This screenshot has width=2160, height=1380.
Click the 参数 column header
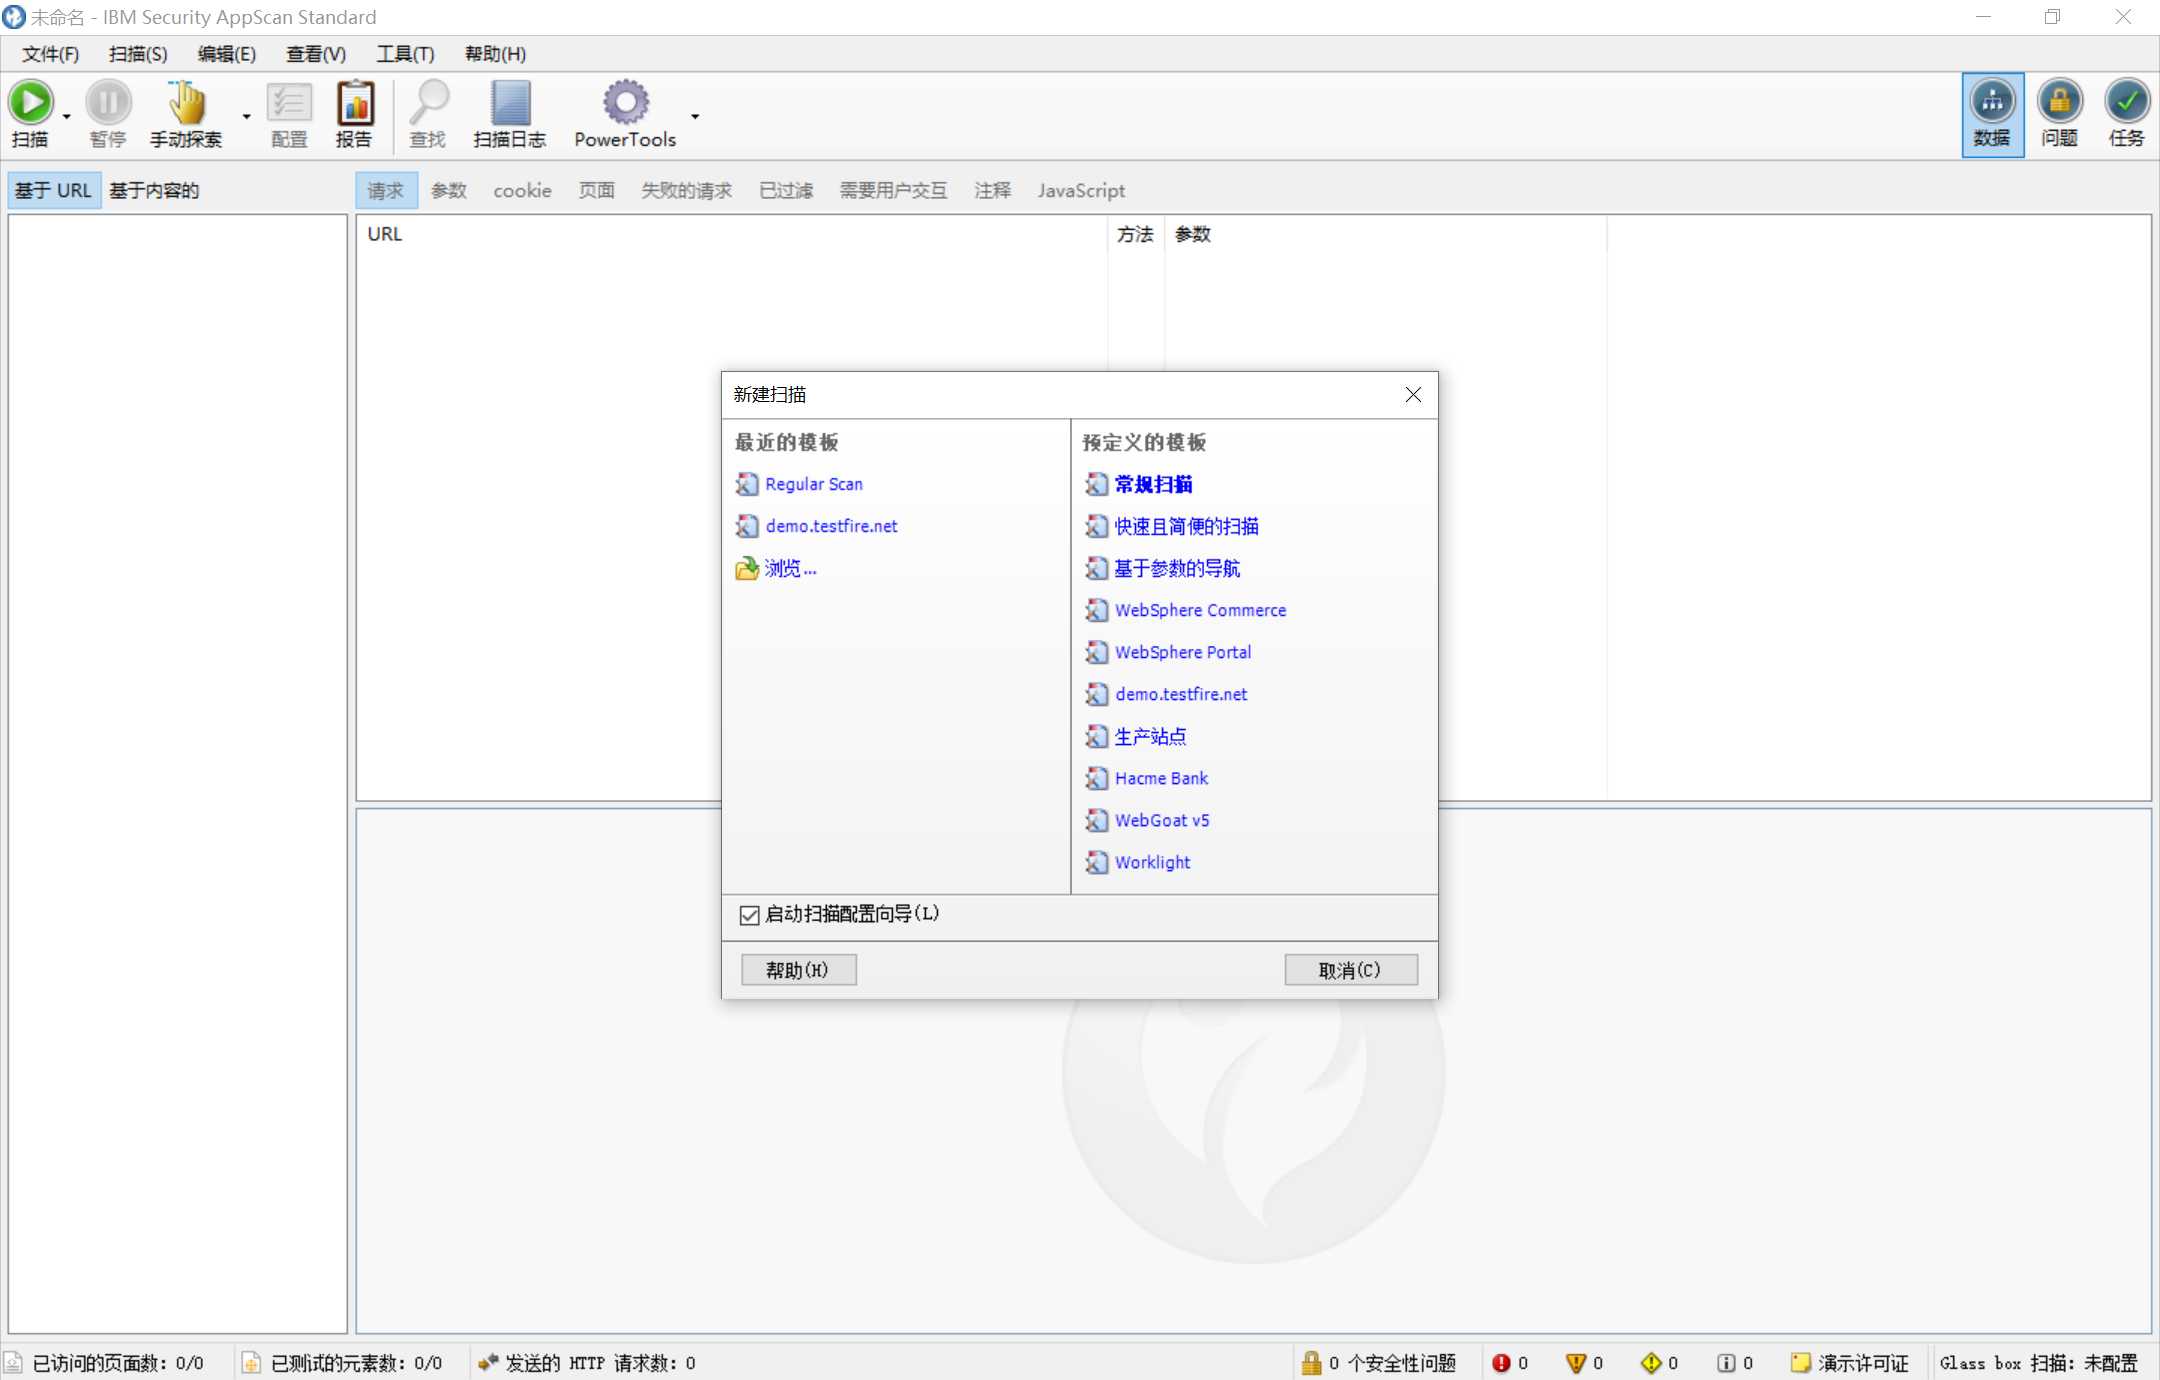pyautogui.click(x=1386, y=234)
